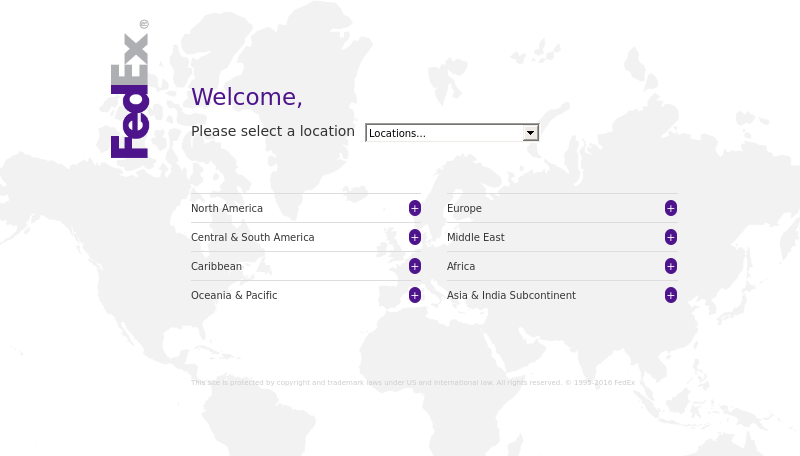
Task: Click the copyright notice text
Action: [x=413, y=383]
